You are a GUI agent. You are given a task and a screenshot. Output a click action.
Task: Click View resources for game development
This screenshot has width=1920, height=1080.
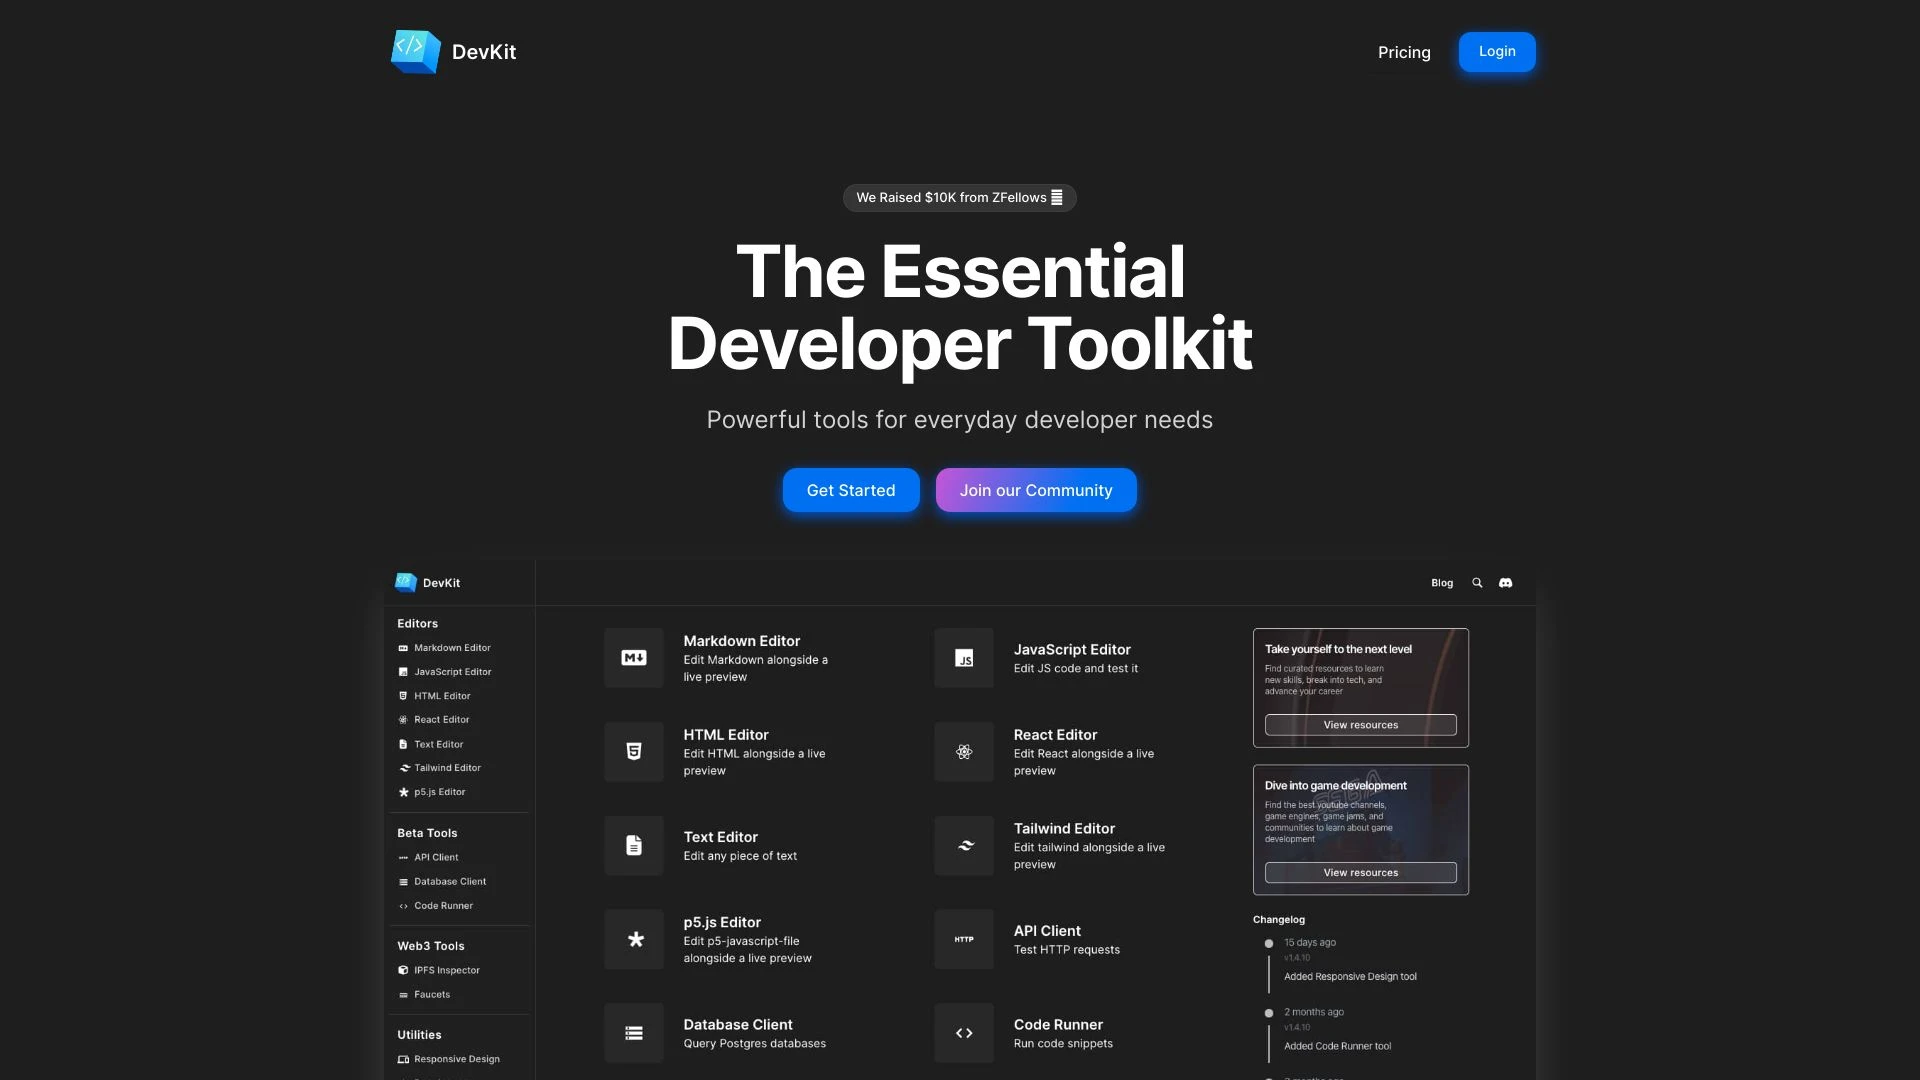click(1360, 872)
